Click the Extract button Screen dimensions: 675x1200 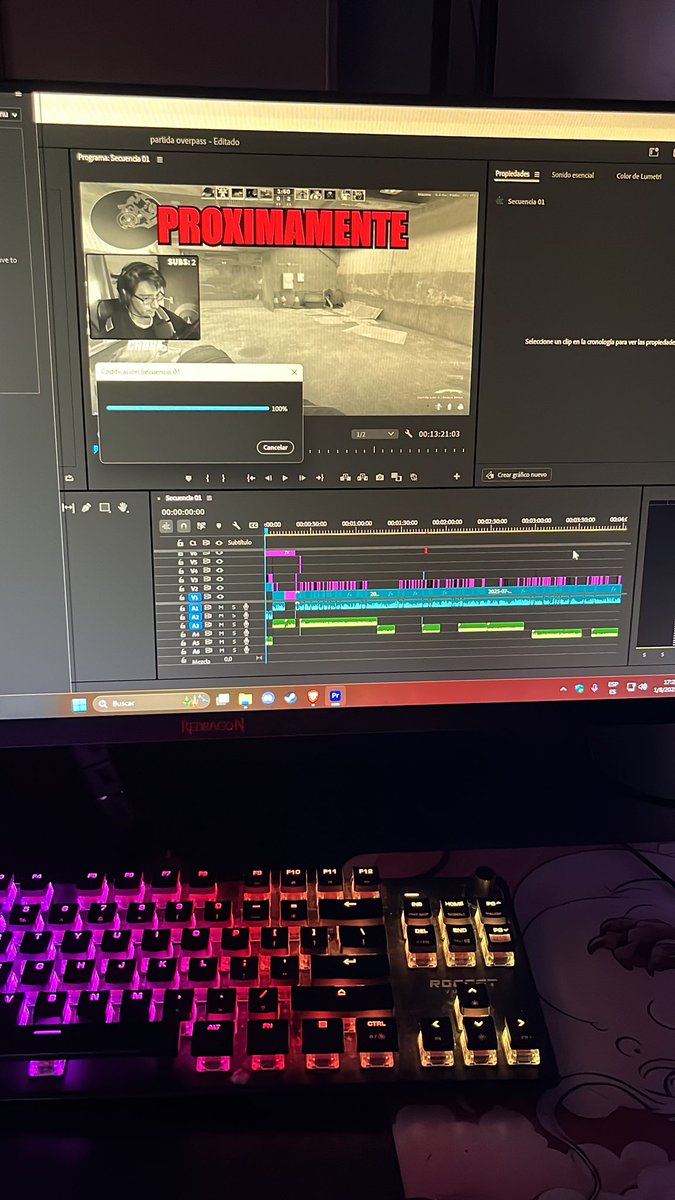pyautogui.click(x=362, y=478)
